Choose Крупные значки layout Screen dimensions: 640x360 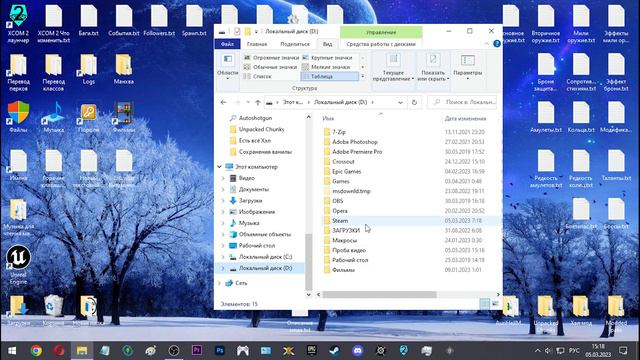point(327,58)
